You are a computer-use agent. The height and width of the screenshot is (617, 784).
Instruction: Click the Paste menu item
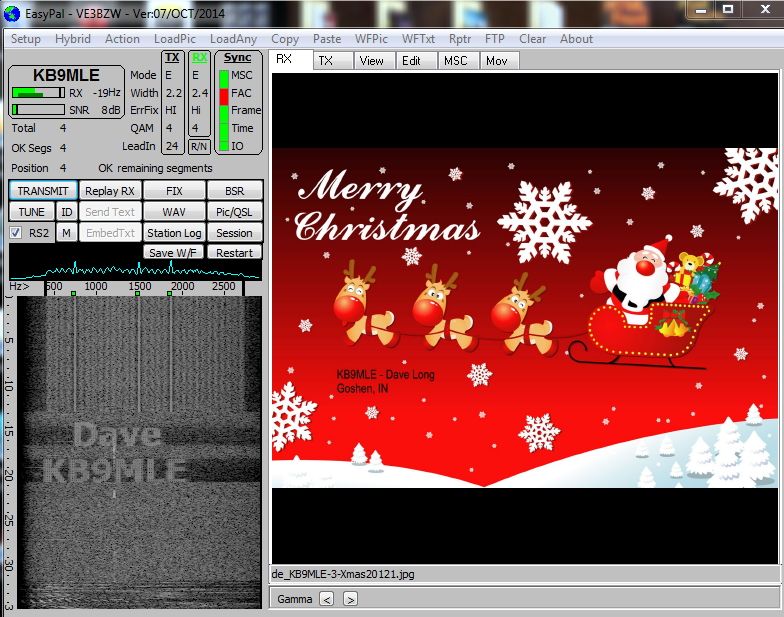[x=327, y=39]
